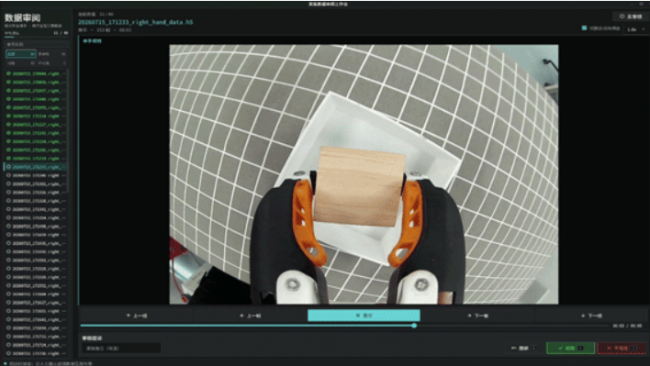The width and height of the screenshot is (650, 366).
Task: Open the second filter dropdown in sidebar
Action: pyautogui.click(x=52, y=54)
